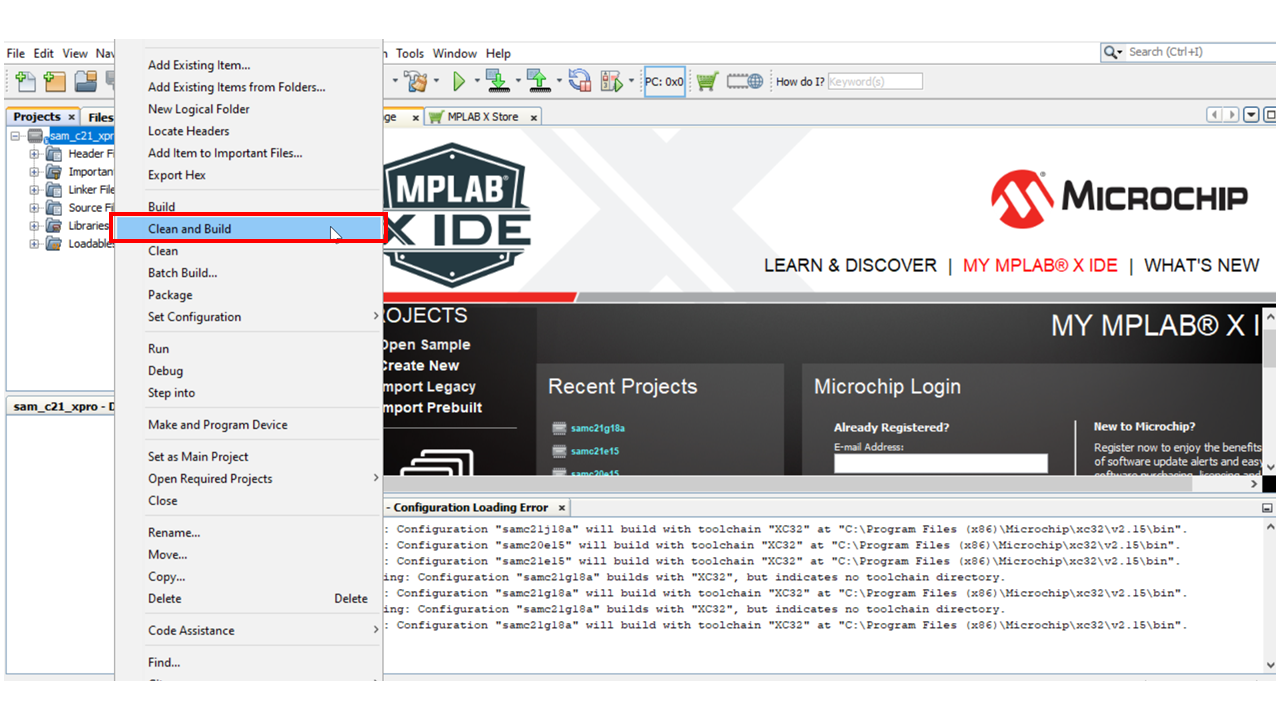
Task: Click the MY MPLAB X IDE link
Action: tap(1040, 265)
